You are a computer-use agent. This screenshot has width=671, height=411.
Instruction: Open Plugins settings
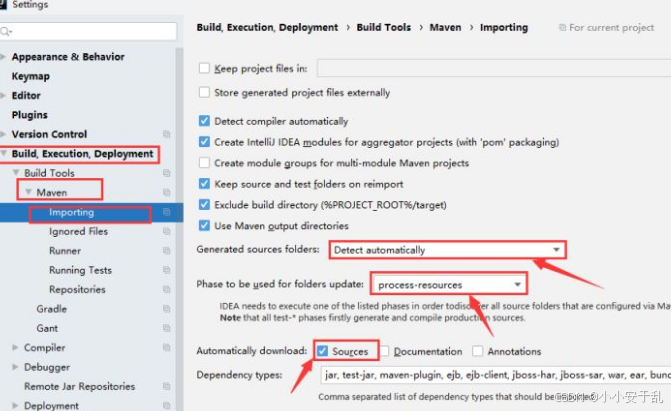click(30, 115)
